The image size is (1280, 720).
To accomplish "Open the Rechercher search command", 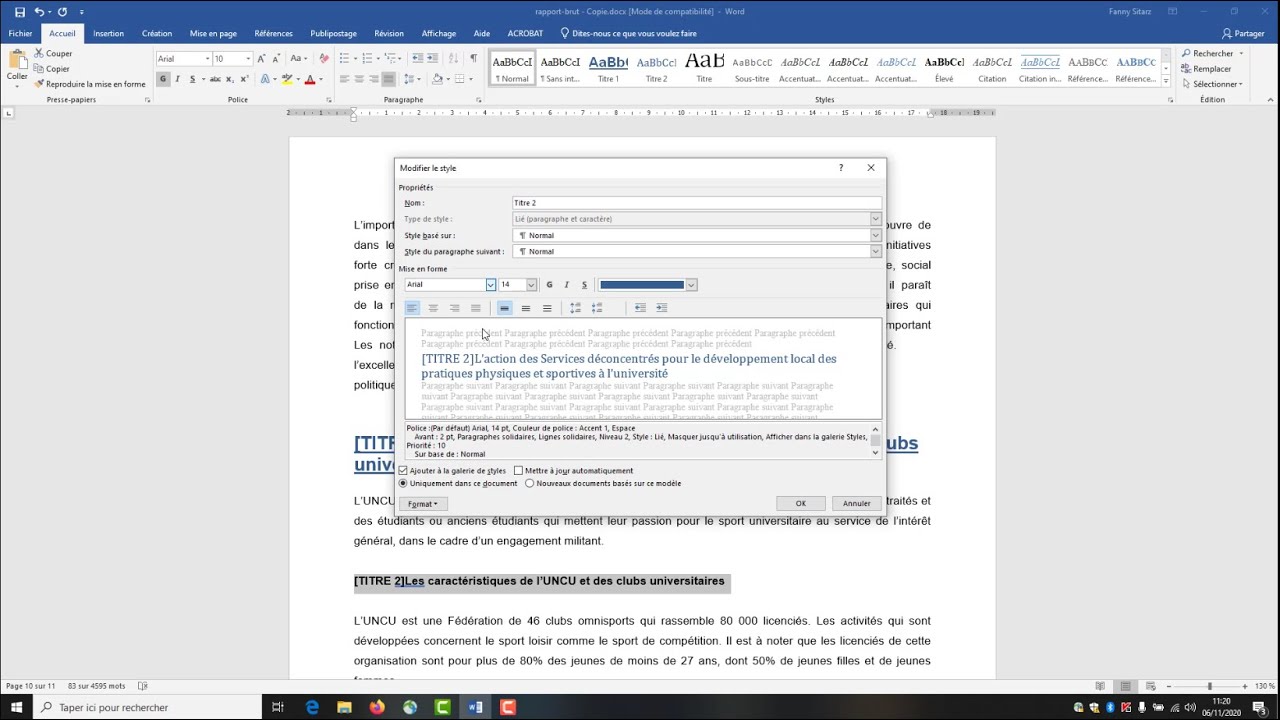I will coord(1206,53).
